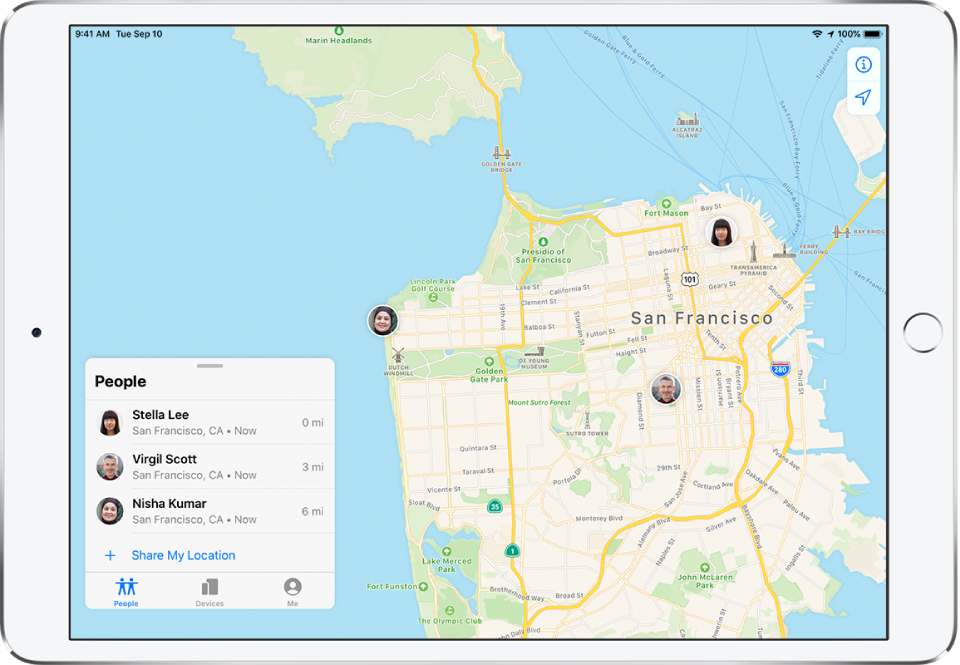Tap the de Young Museum icon
Viewport: 960px width, 665px height.
tap(534, 352)
